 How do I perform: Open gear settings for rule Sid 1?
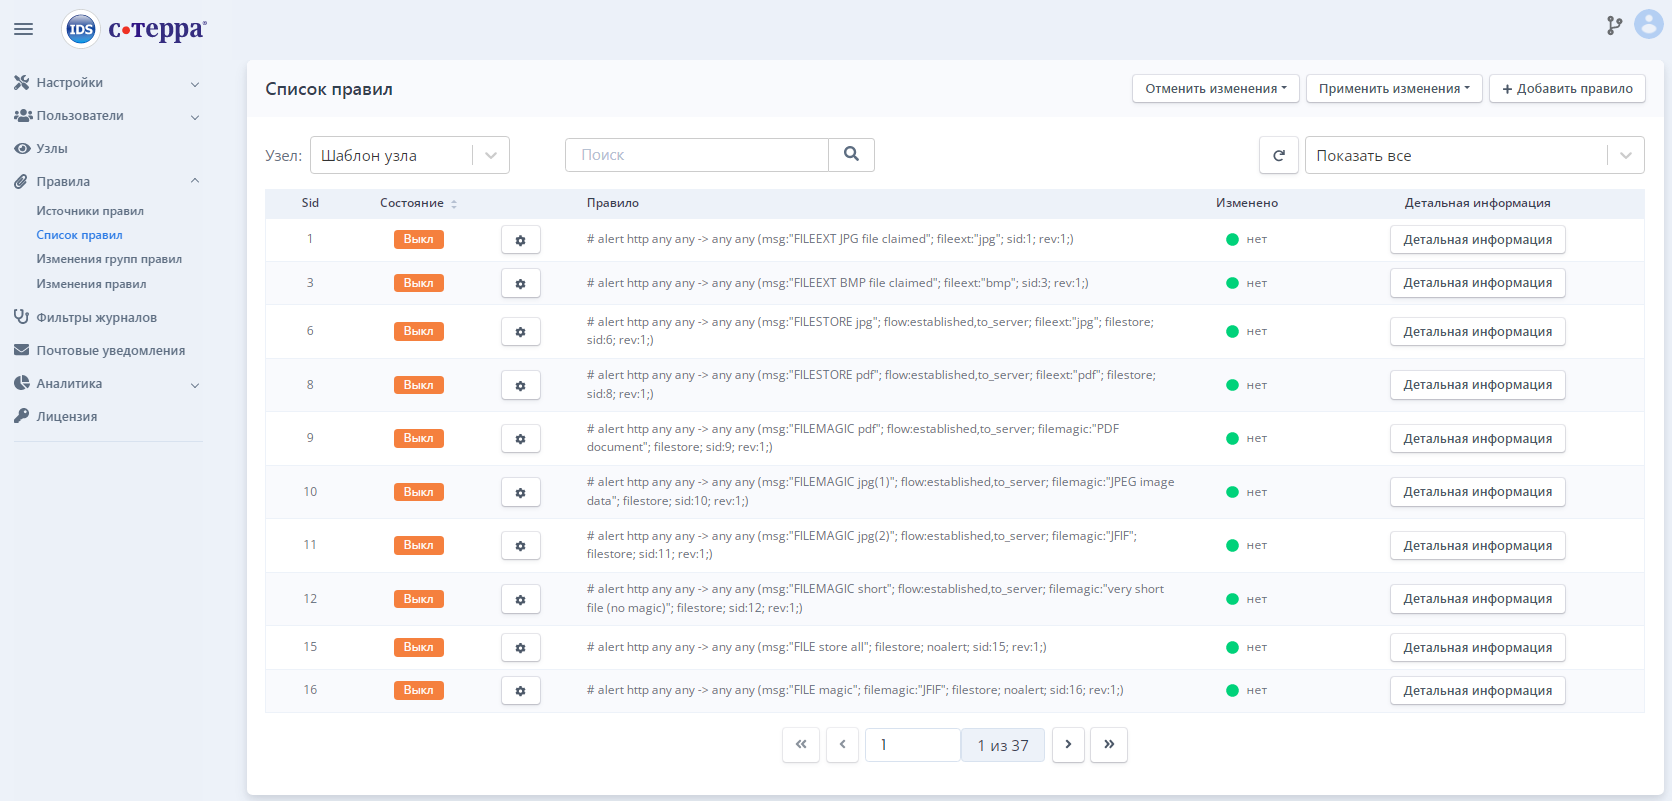[x=520, y=240]
